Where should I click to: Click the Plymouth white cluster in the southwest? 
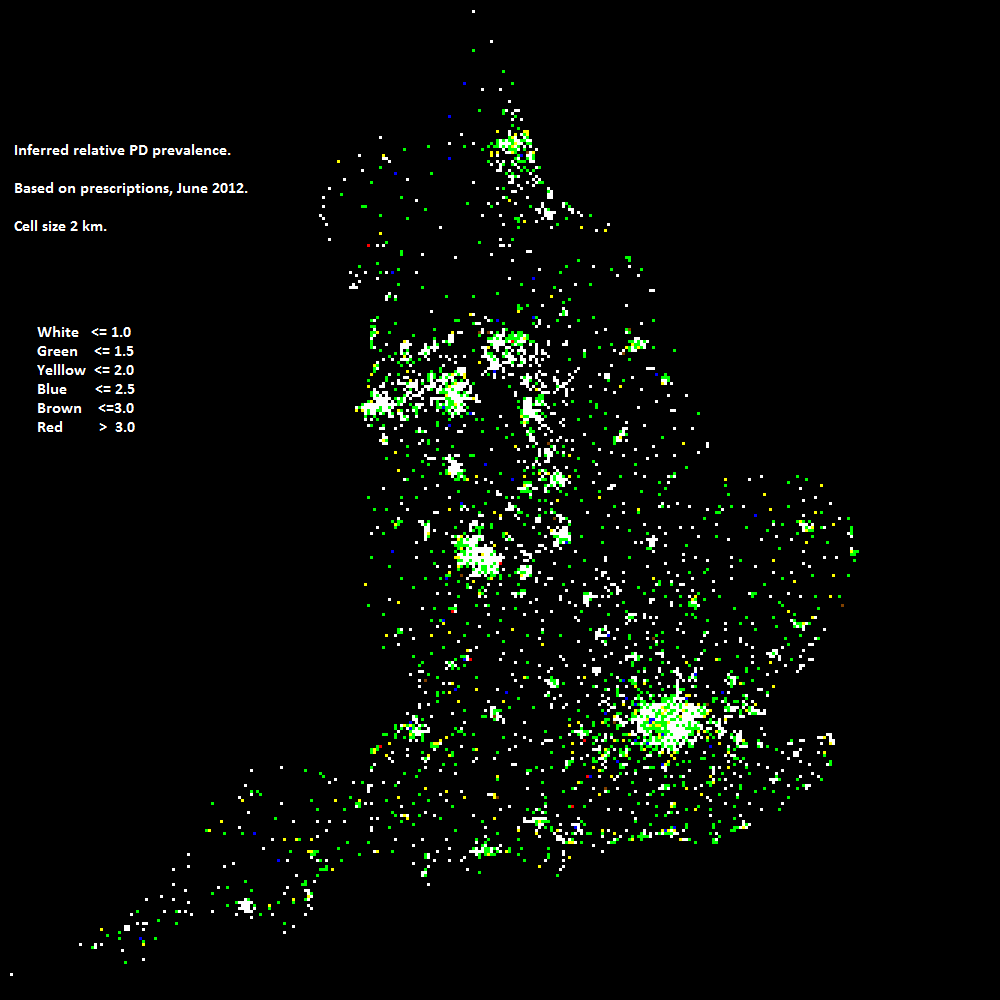click(x=245, y=906)
